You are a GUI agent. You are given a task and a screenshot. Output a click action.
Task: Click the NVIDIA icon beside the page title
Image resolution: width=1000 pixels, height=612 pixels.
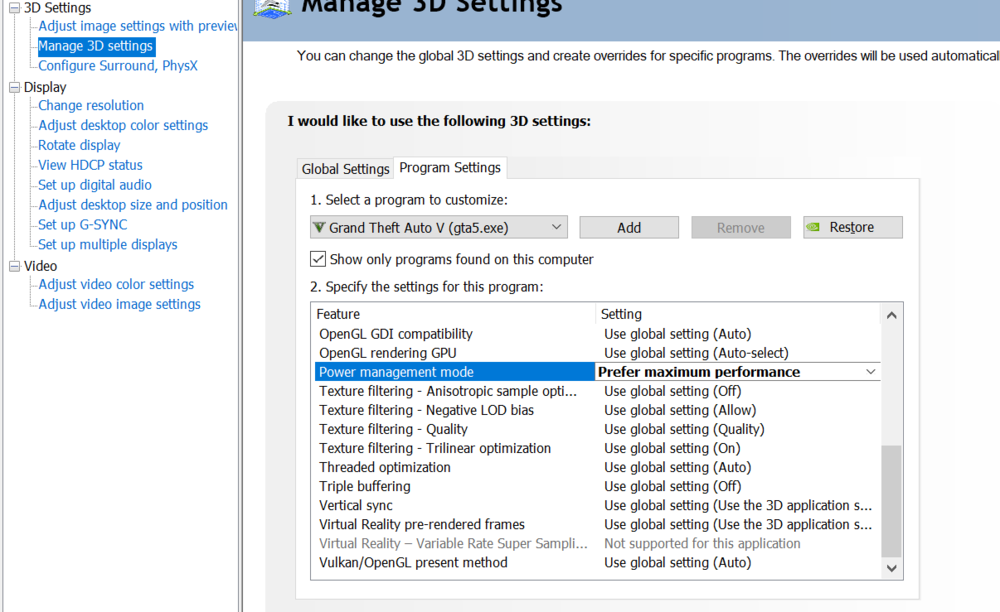[272, 8]
